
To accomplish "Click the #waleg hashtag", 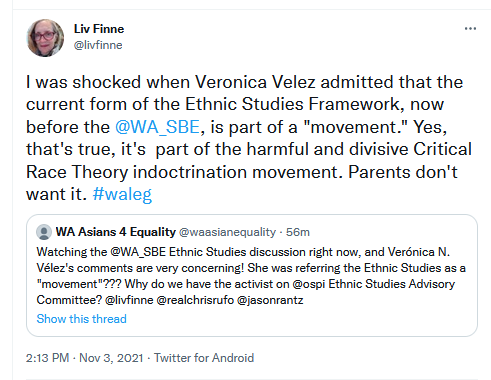I will (122, 194).
